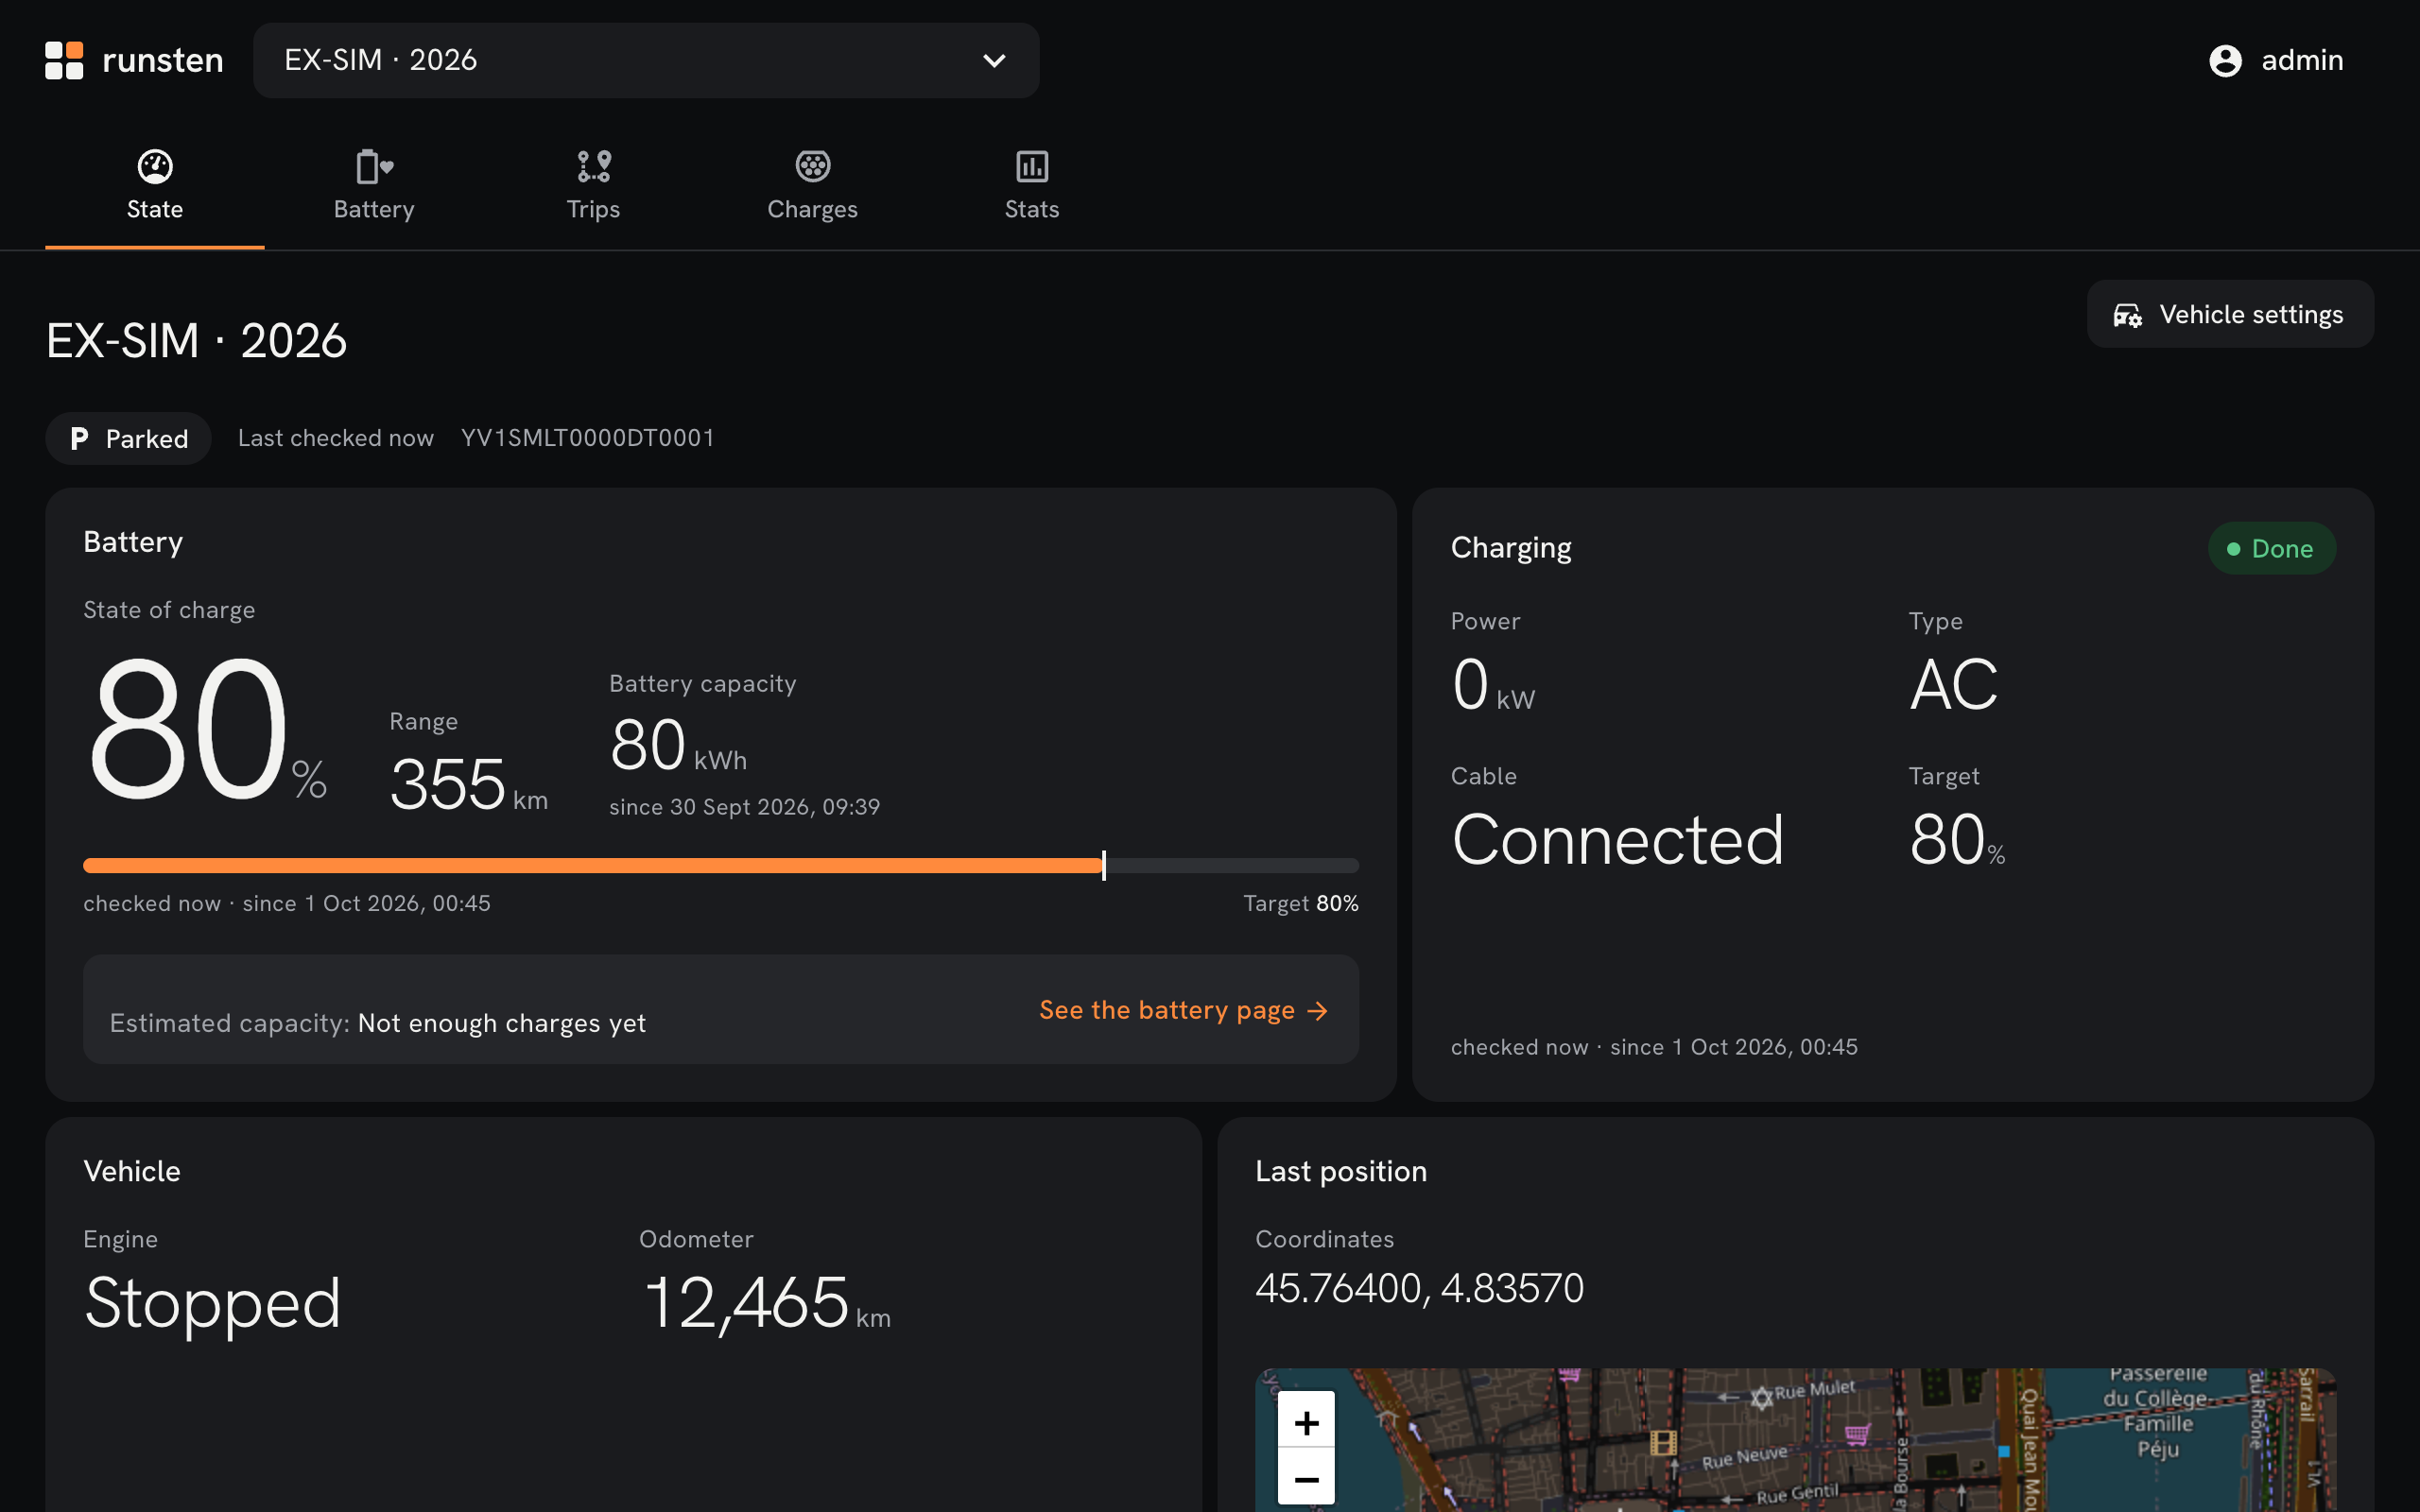This screenshot has width=2420, height=1512.
Task: Click the Battery health icon
Action: (x=374, y=166)
